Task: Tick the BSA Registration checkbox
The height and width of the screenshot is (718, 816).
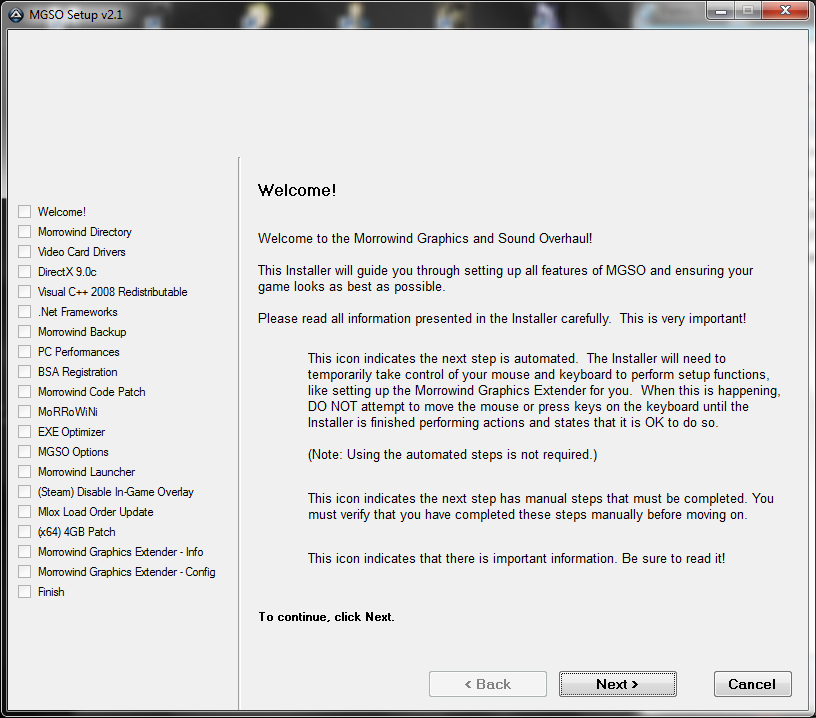Action: 25,372
